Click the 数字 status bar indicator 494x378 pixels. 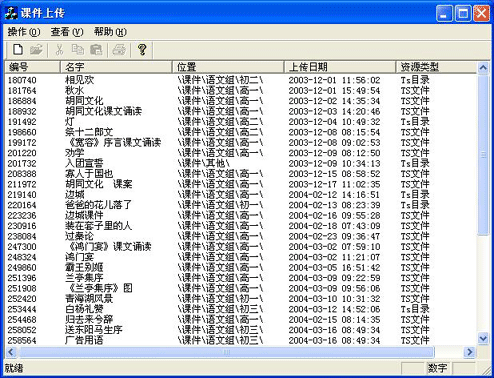[438, 368]
